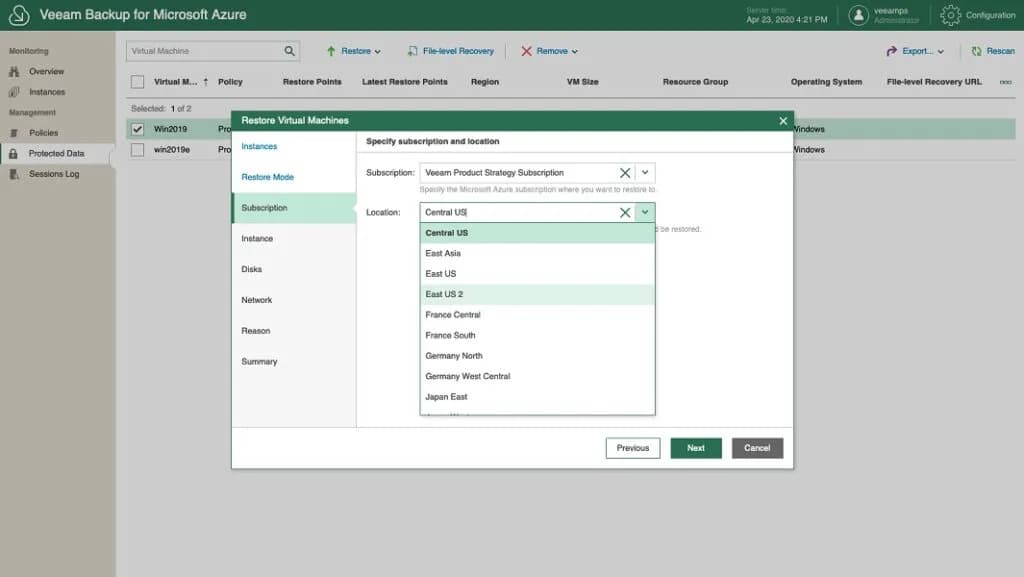Click the search magnifier icon
The height and width of the screenshot is (577, 1024).
pyautogui.click(x=289, y=51)
